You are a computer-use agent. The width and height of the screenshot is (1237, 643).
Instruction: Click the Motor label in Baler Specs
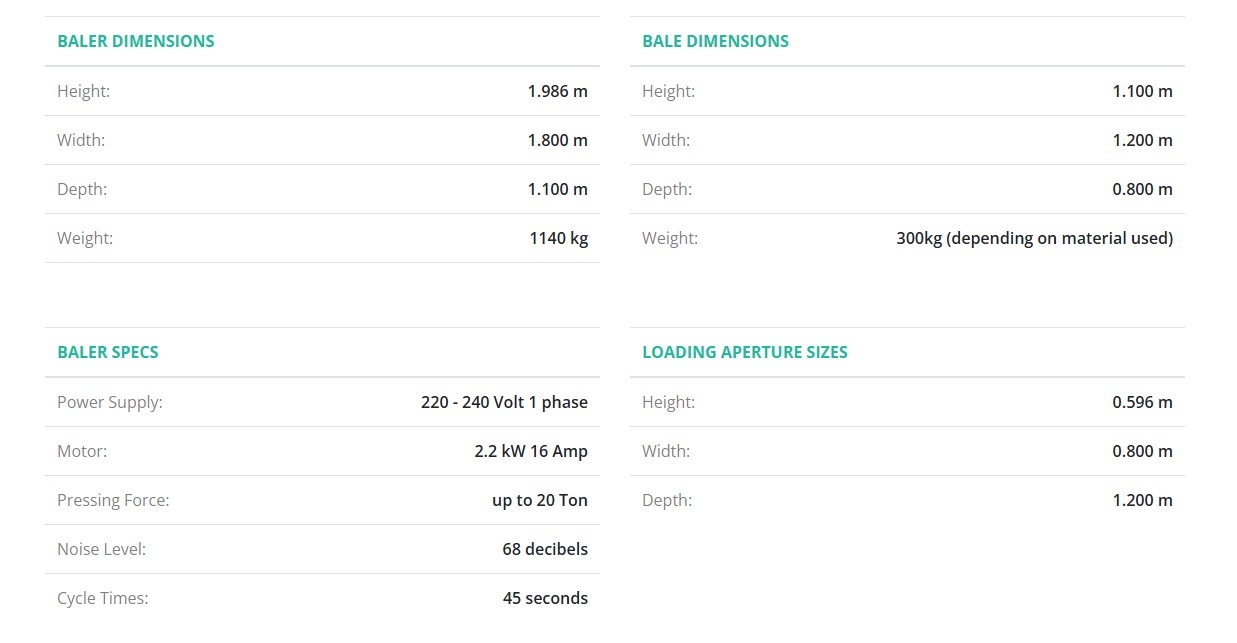82,451
